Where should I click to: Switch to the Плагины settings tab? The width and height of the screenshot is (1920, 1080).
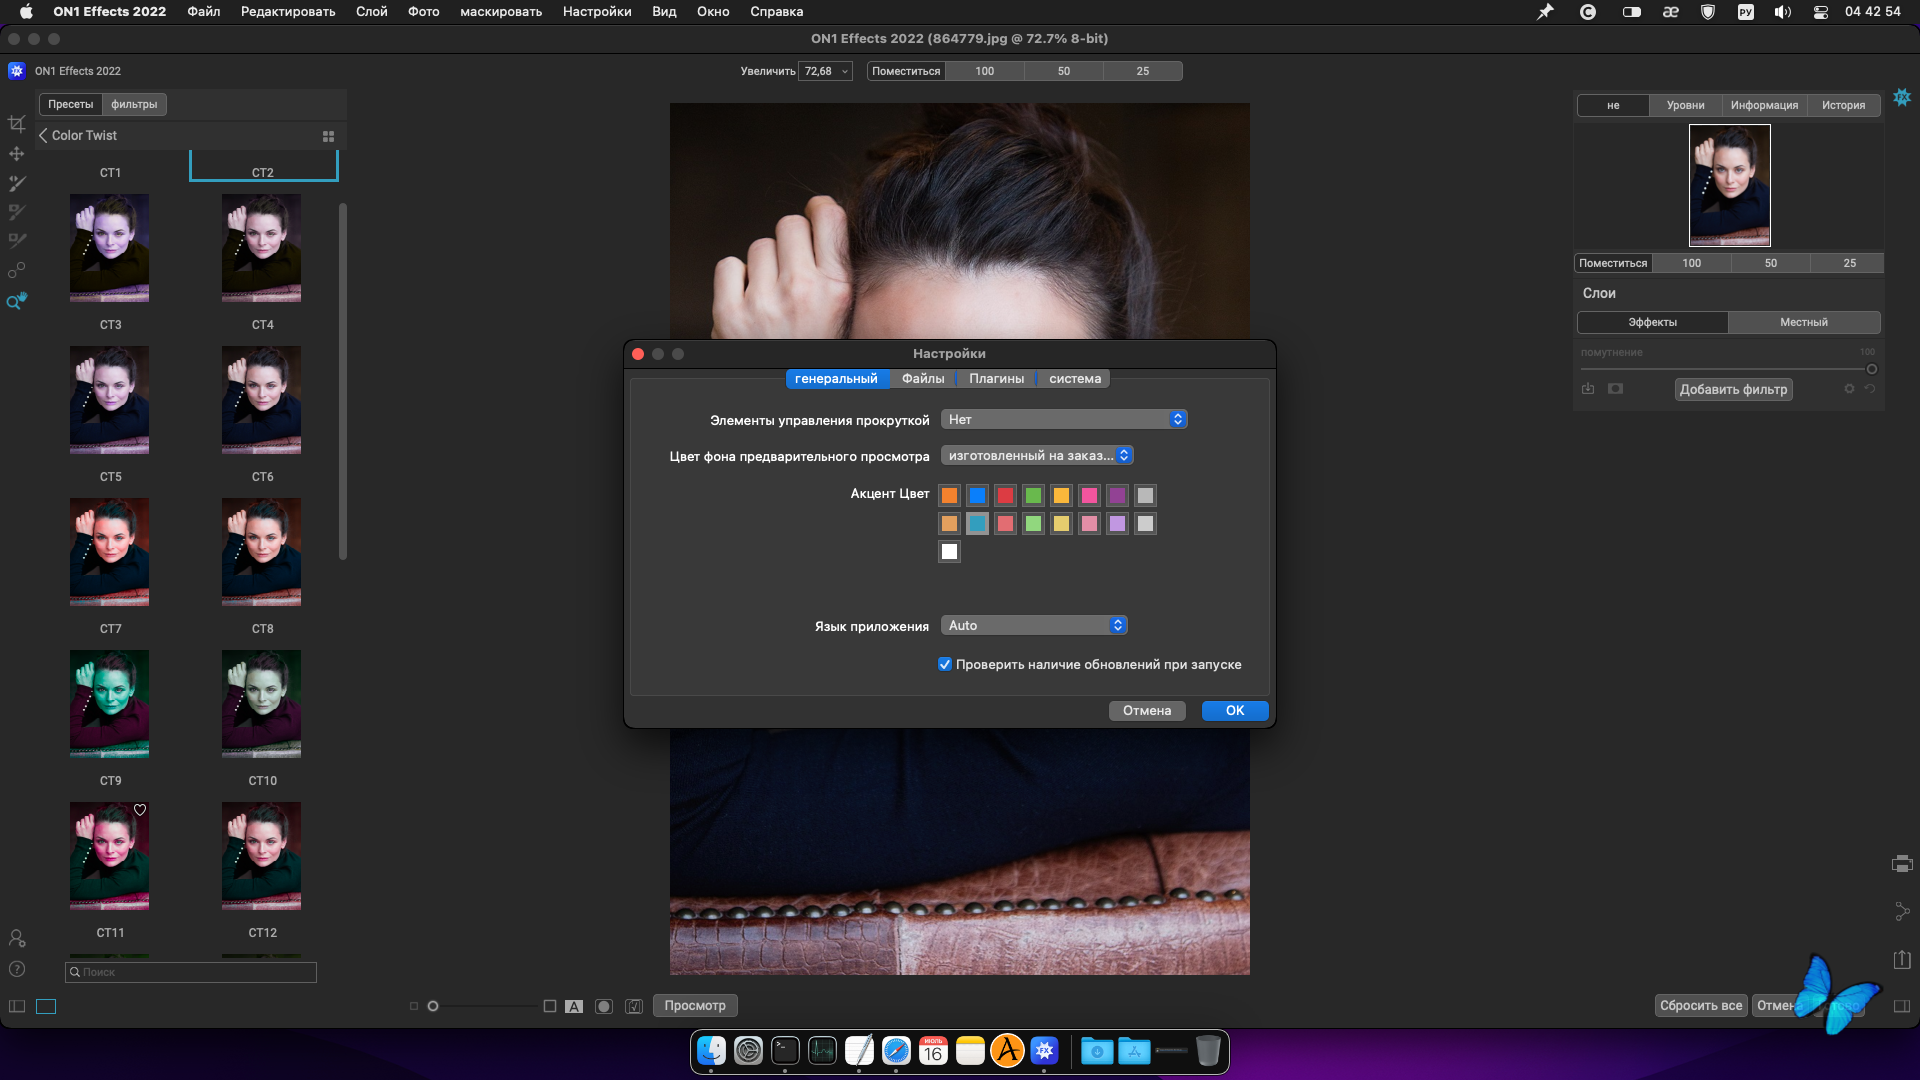click(x=997, y=379)
